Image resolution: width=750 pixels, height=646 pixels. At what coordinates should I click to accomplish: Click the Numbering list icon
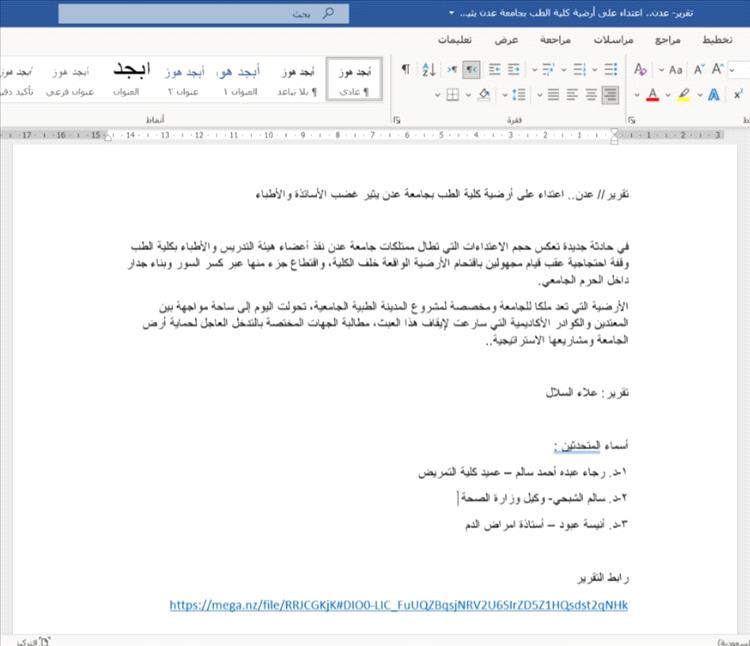(x=579, y=70)
